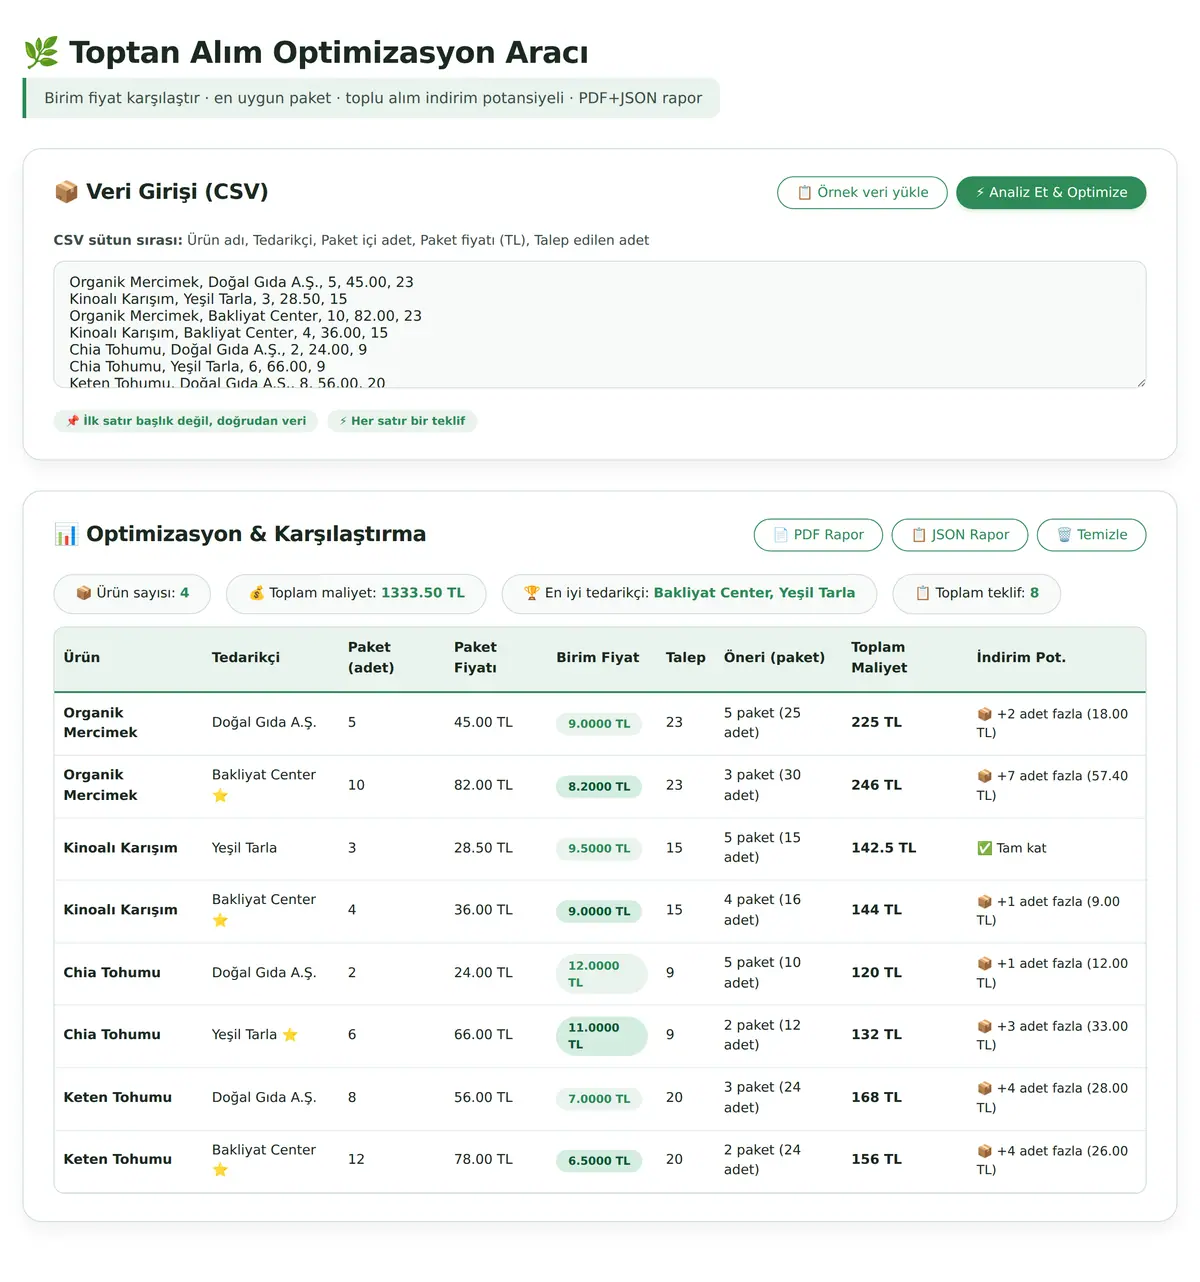Click Bakliyat Center, Yeşil Tarla best supplier text
The image size is (1200, 1282).
(754, 593)
